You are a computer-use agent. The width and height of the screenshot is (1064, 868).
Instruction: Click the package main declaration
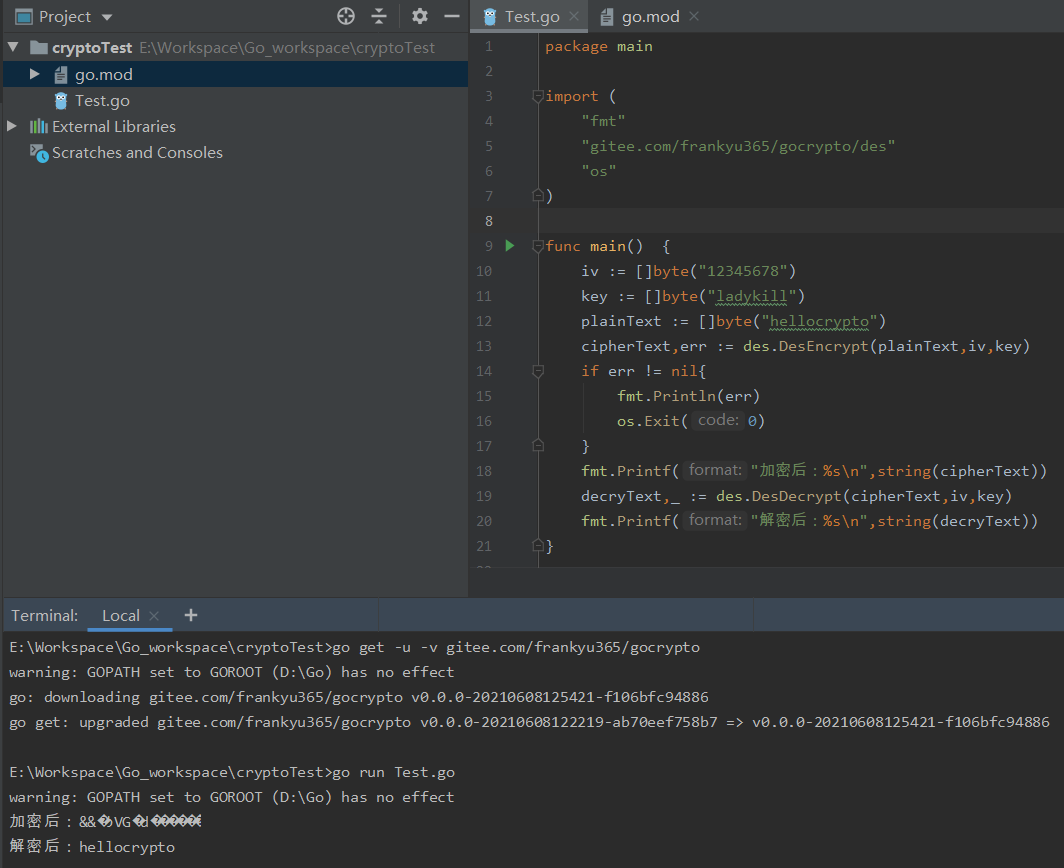598,47
